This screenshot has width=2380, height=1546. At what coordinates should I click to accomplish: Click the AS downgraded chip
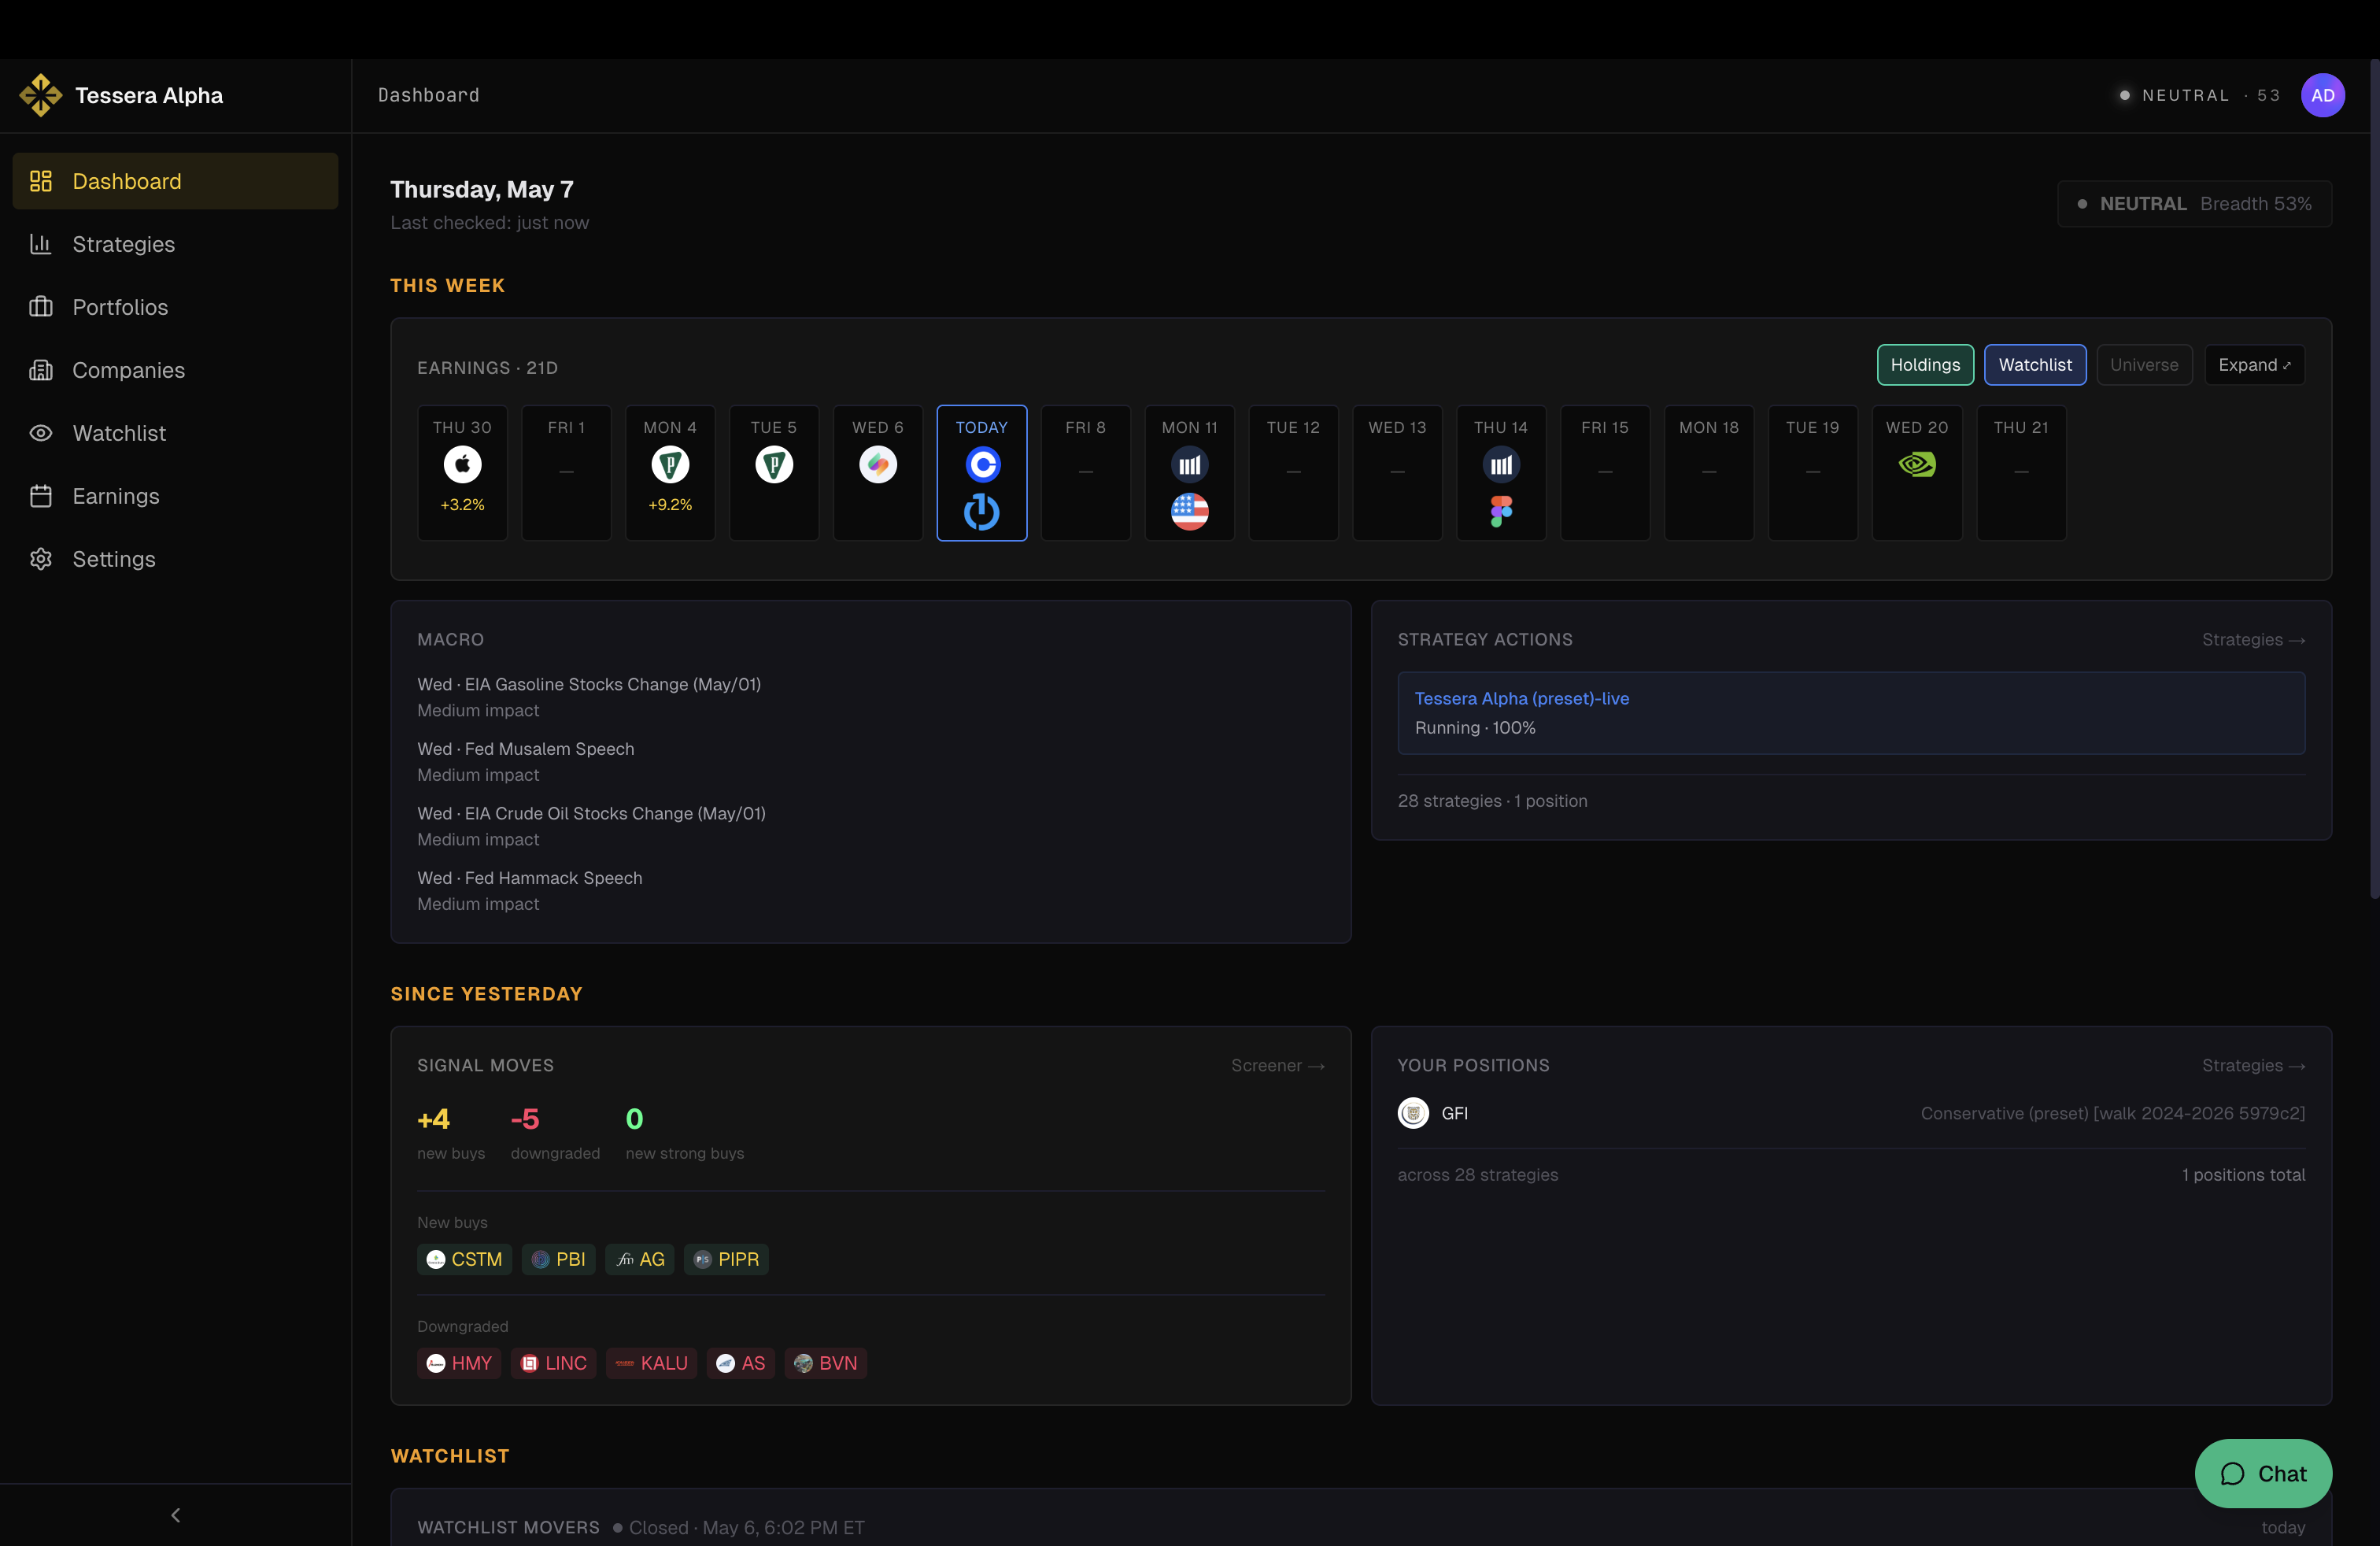point(741,1363)
